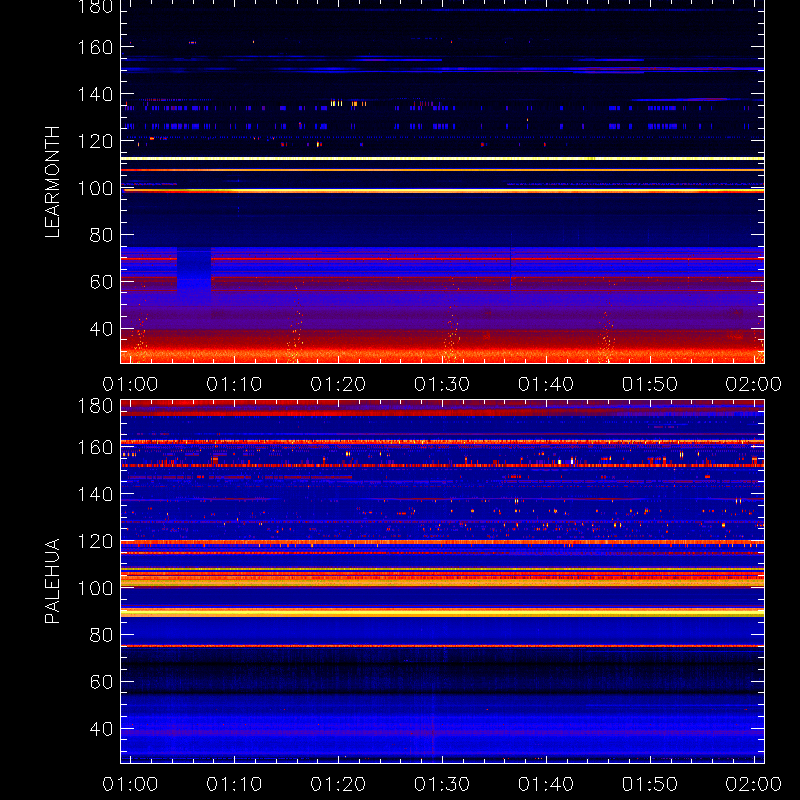Click the PALEHUA axis title
Screen dimensions: 800x800
point(52,581)
